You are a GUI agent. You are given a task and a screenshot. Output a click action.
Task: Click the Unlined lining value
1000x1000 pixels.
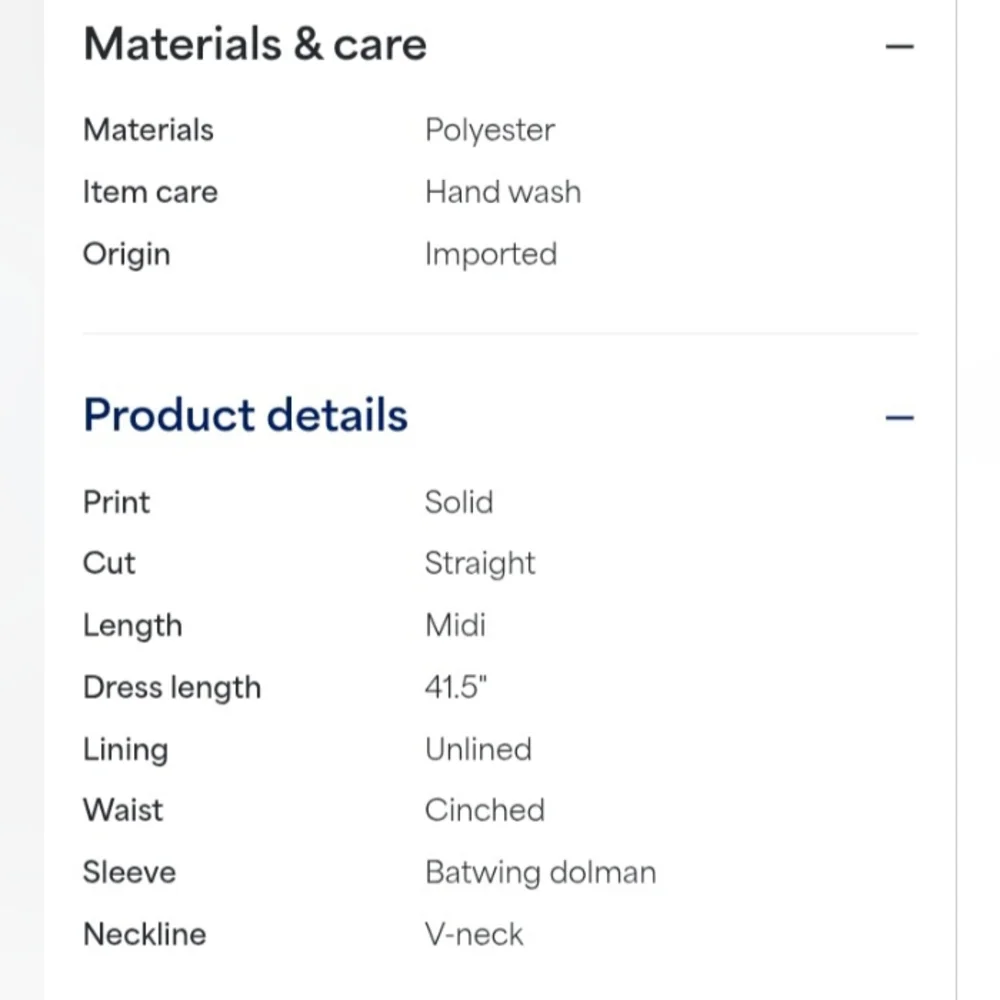click(x=478, y=749)
